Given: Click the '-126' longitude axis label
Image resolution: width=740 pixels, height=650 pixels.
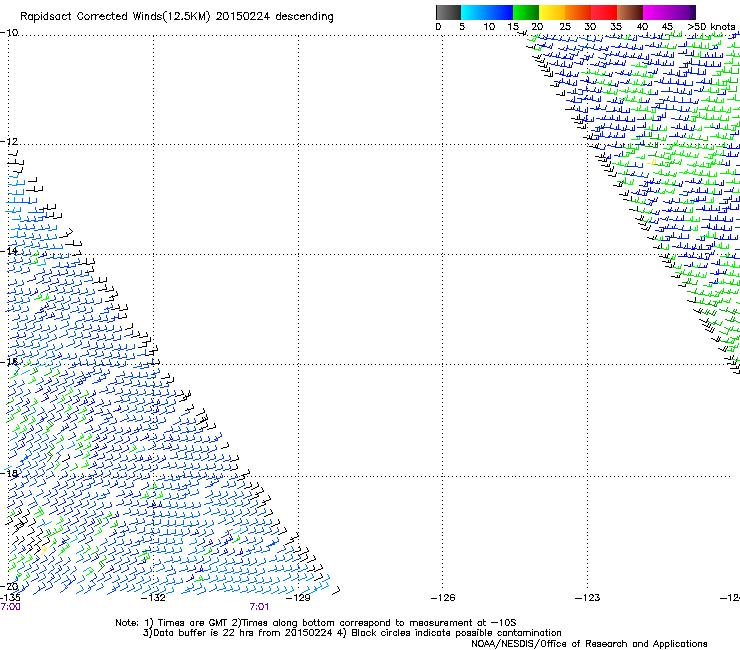Looking at the screenshot, I should pyautogui.click(x=443, y=598).
